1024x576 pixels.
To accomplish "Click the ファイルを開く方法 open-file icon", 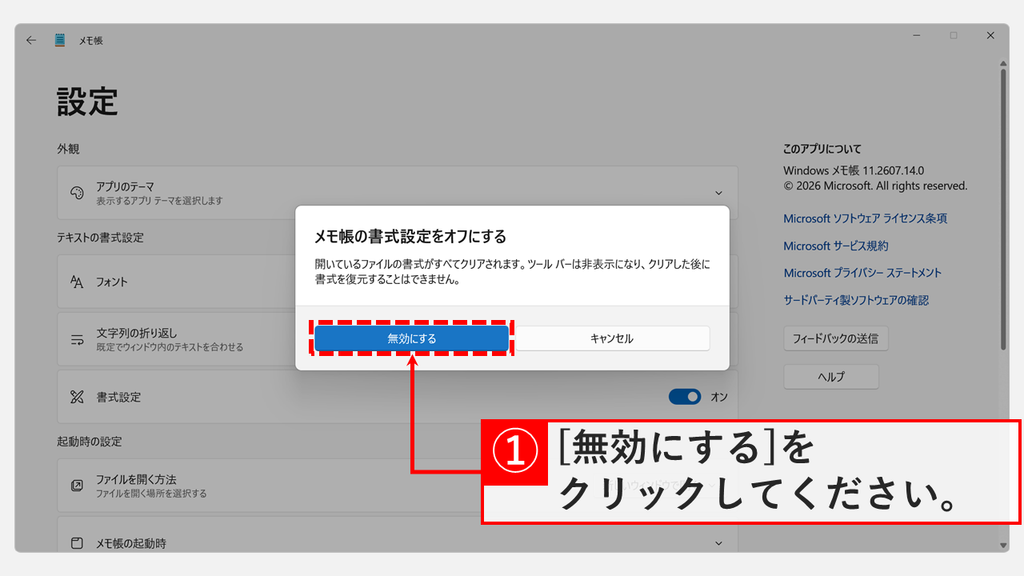I will (77, 485).
